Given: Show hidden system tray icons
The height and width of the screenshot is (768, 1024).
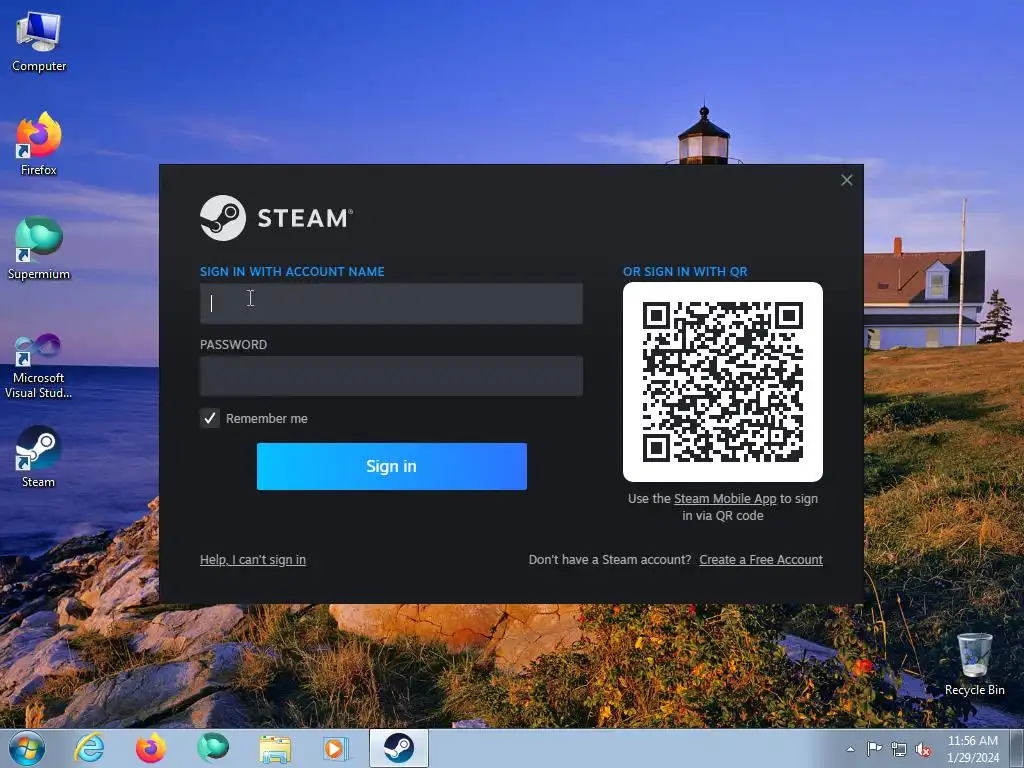Looking at the screenshot, I should [x=850, y=749].
